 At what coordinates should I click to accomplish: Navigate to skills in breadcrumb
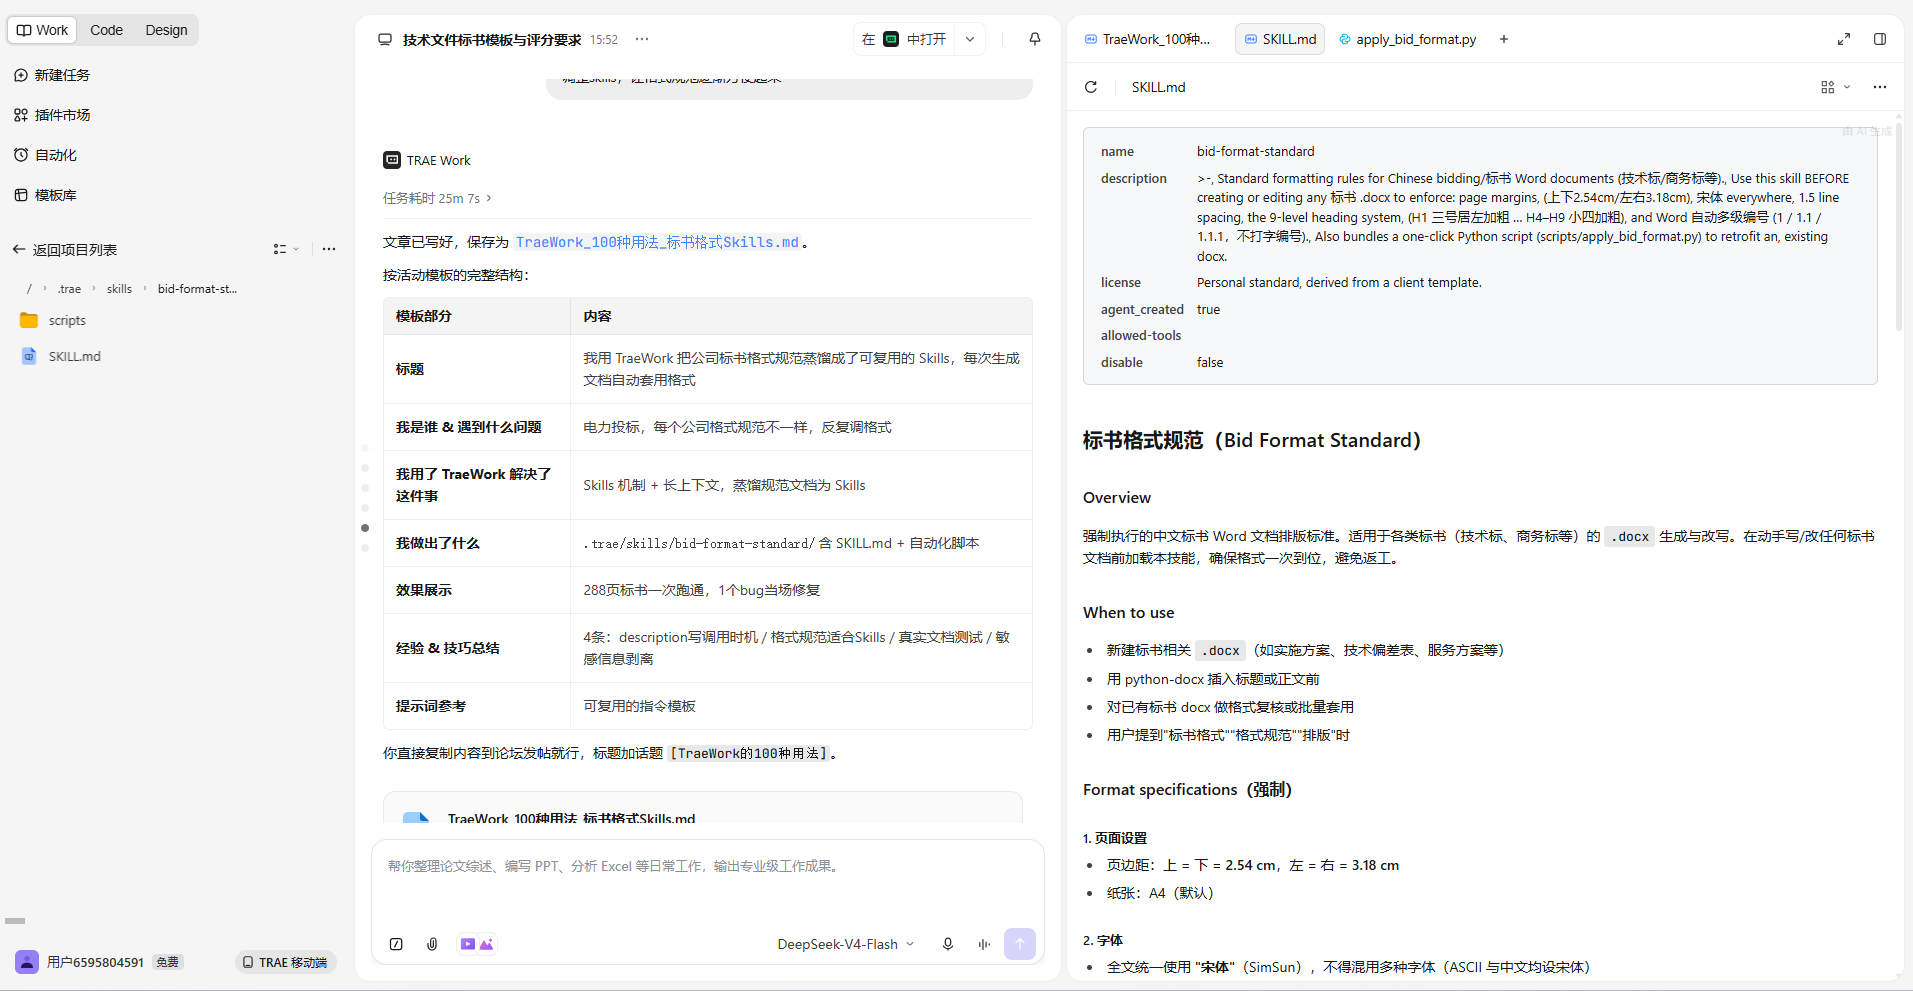pyautogui.click(x=119, y=289)
